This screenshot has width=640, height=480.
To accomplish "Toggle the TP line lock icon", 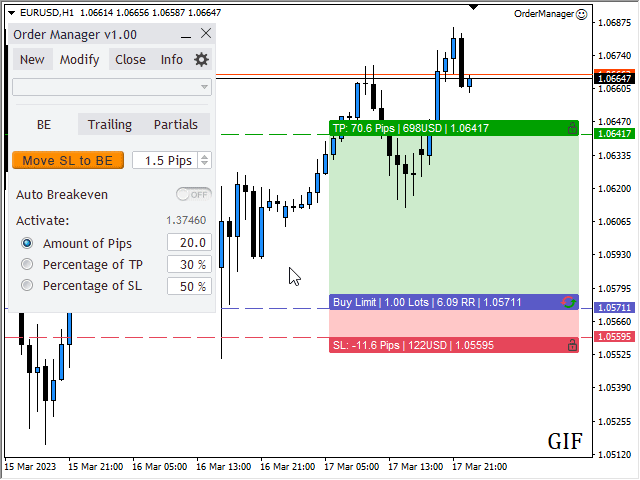I will tap(572, 128).
